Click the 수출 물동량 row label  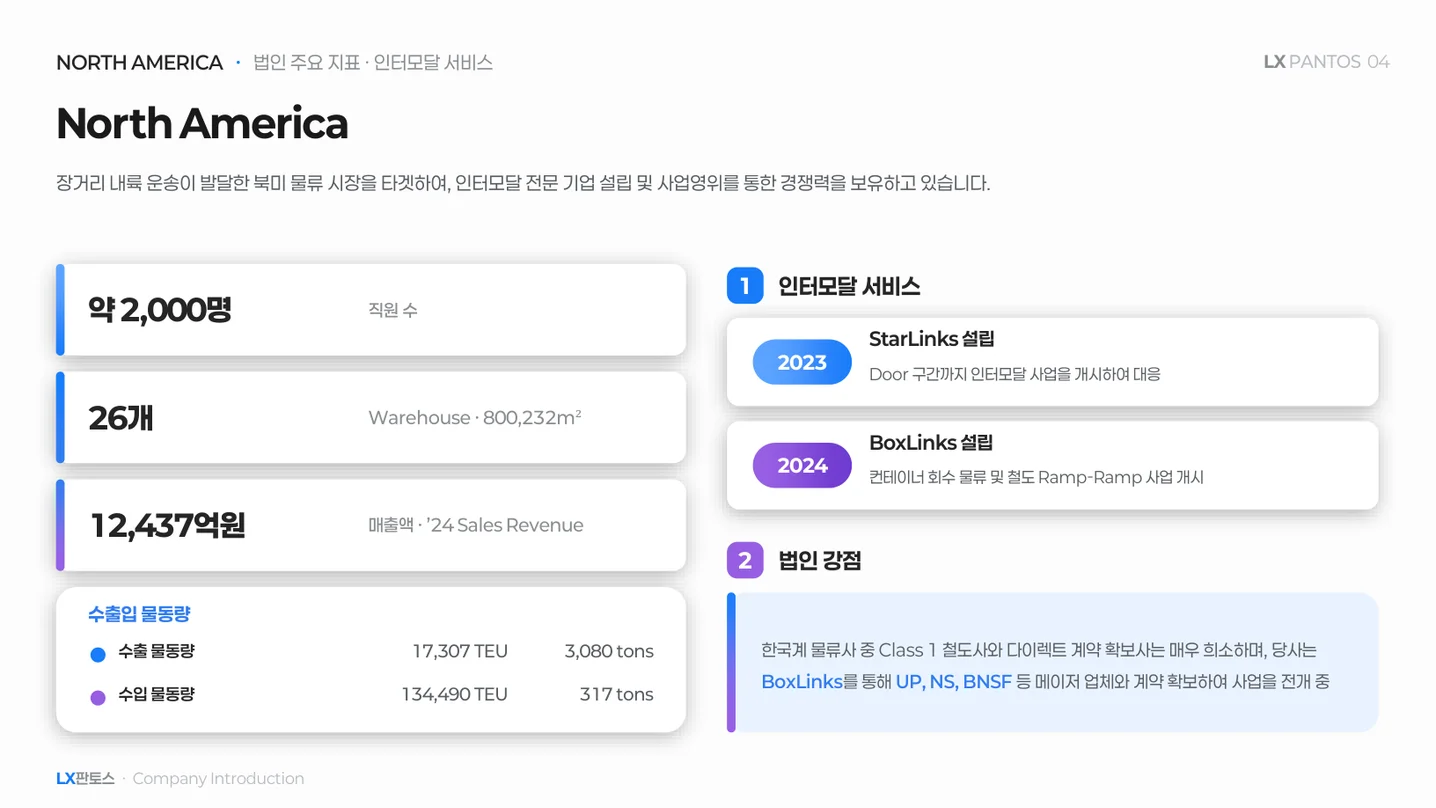click(156, 651)
